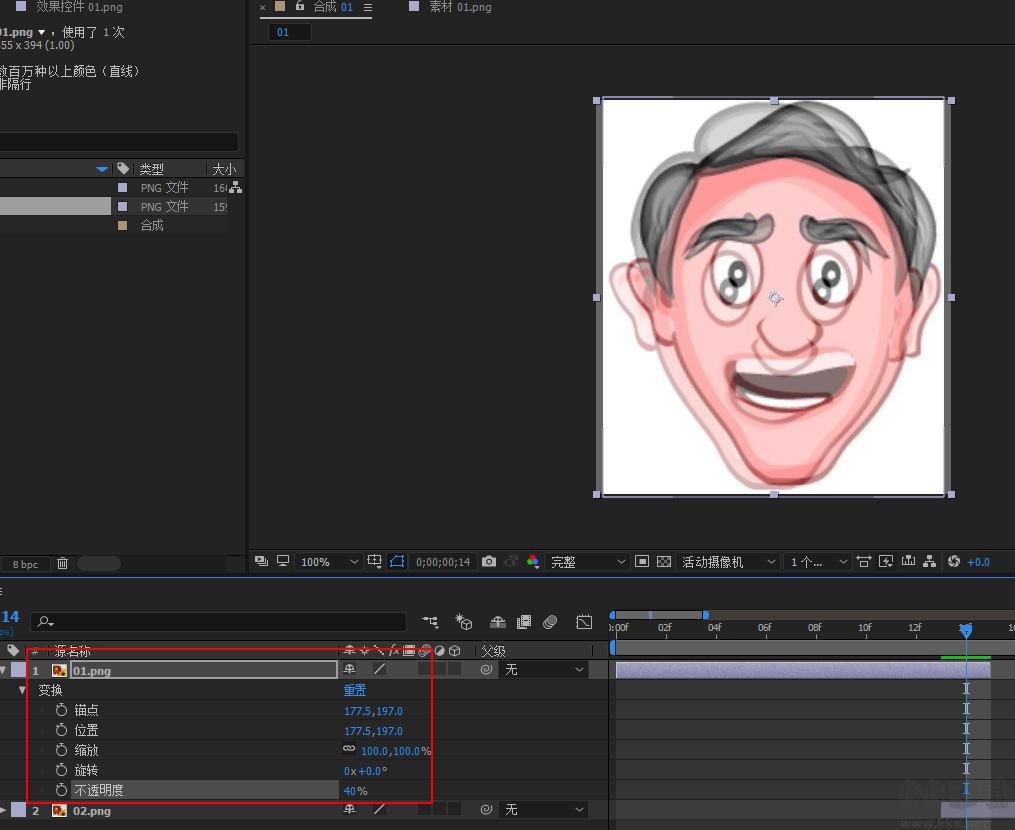Click the 不透明度 40% value
Viewport: 1015px width, 830px height.
[x=355, y=790]
